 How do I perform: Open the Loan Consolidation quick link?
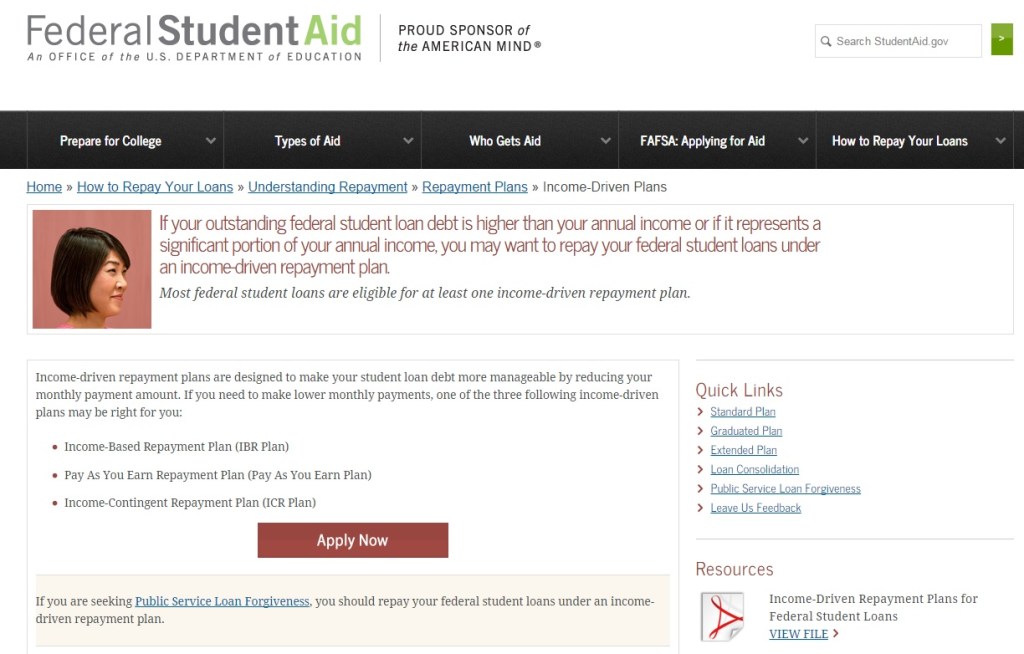754,469
